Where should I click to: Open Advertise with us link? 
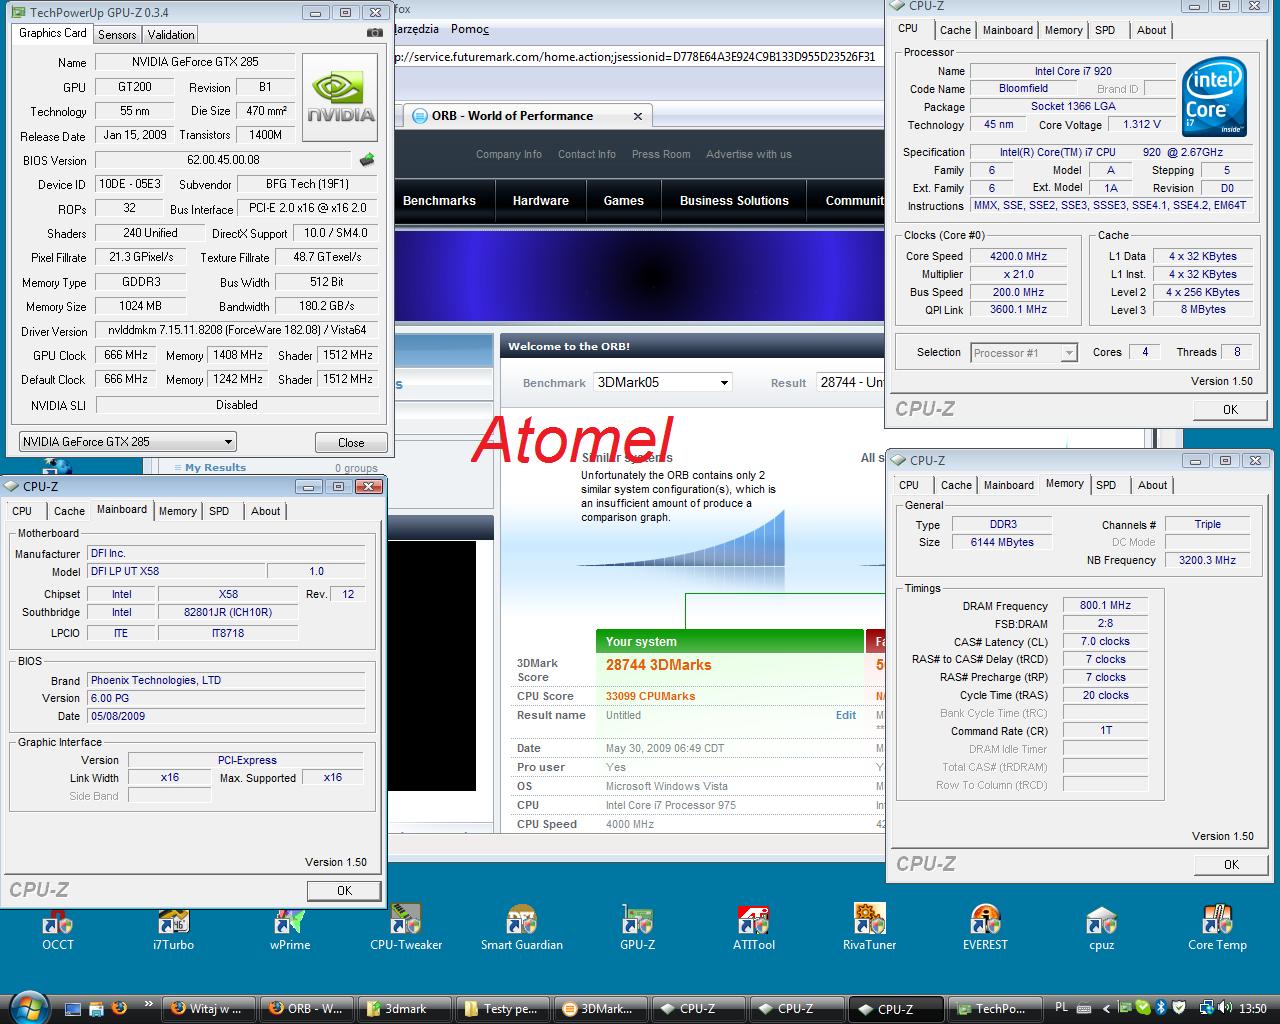pos(749,154)
